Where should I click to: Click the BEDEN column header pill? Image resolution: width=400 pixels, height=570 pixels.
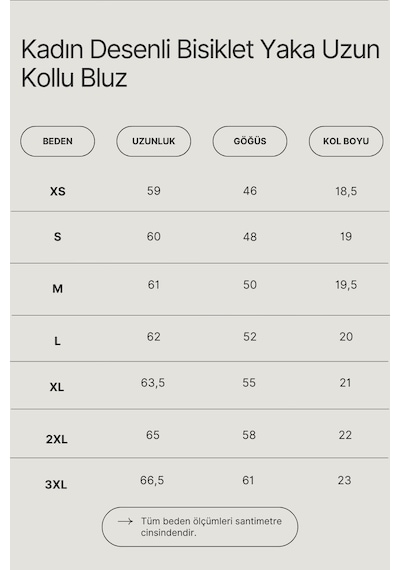pyautogui.click(x=57, y=141)
